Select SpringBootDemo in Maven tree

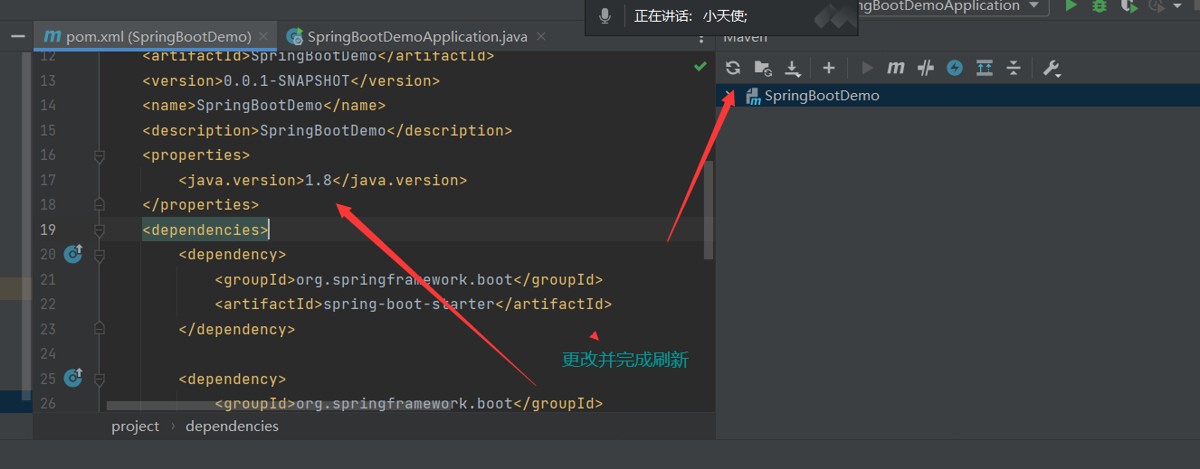pos(821,96)
